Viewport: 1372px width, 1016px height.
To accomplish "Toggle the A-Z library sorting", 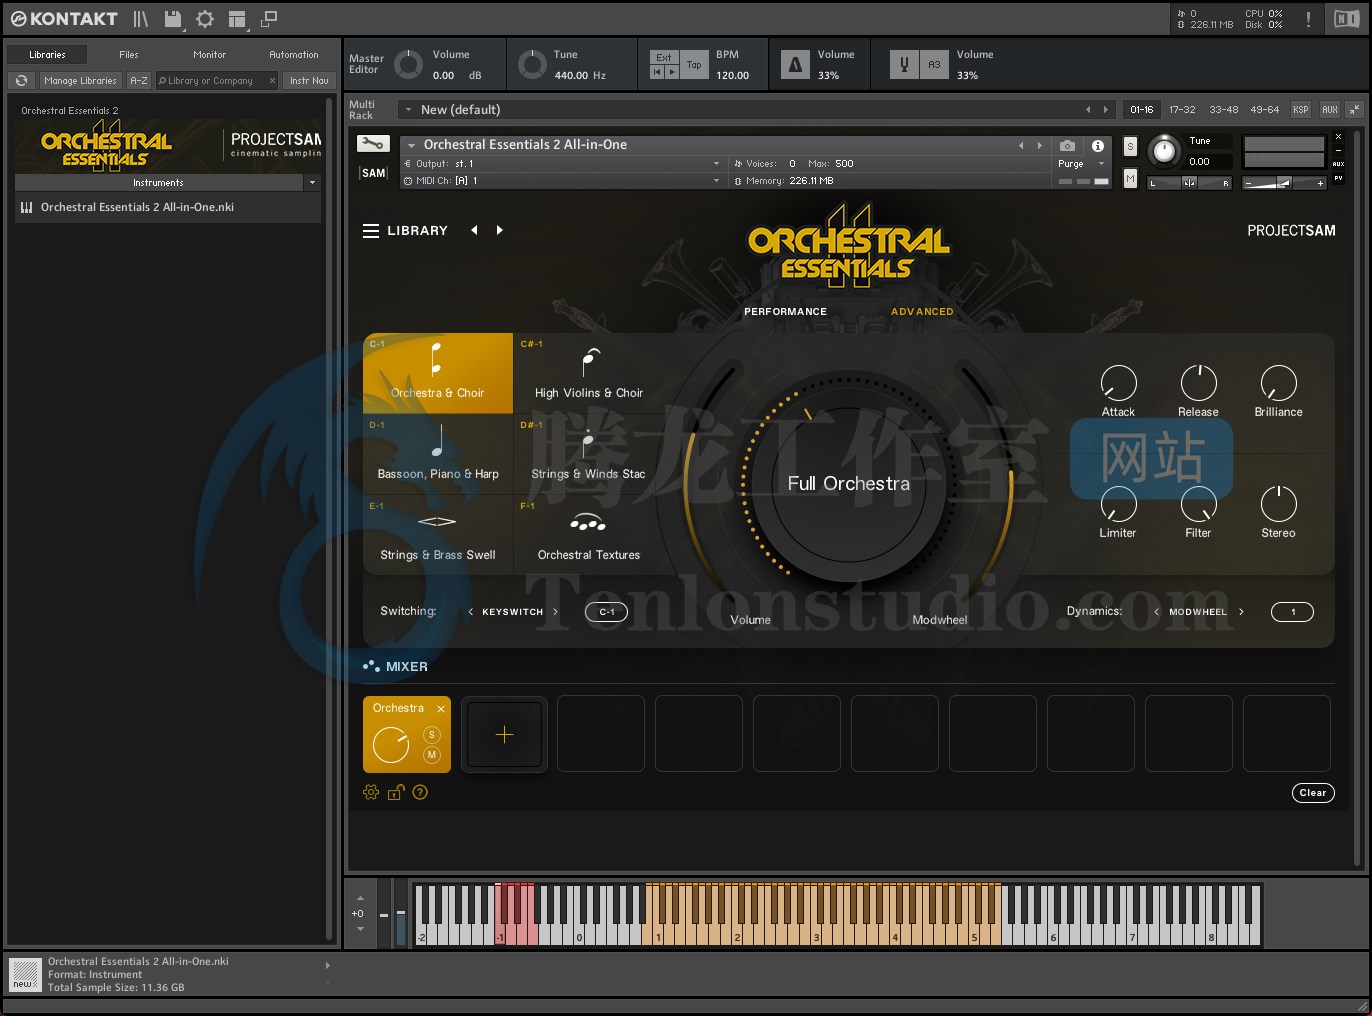I will [x=139, y=80].
